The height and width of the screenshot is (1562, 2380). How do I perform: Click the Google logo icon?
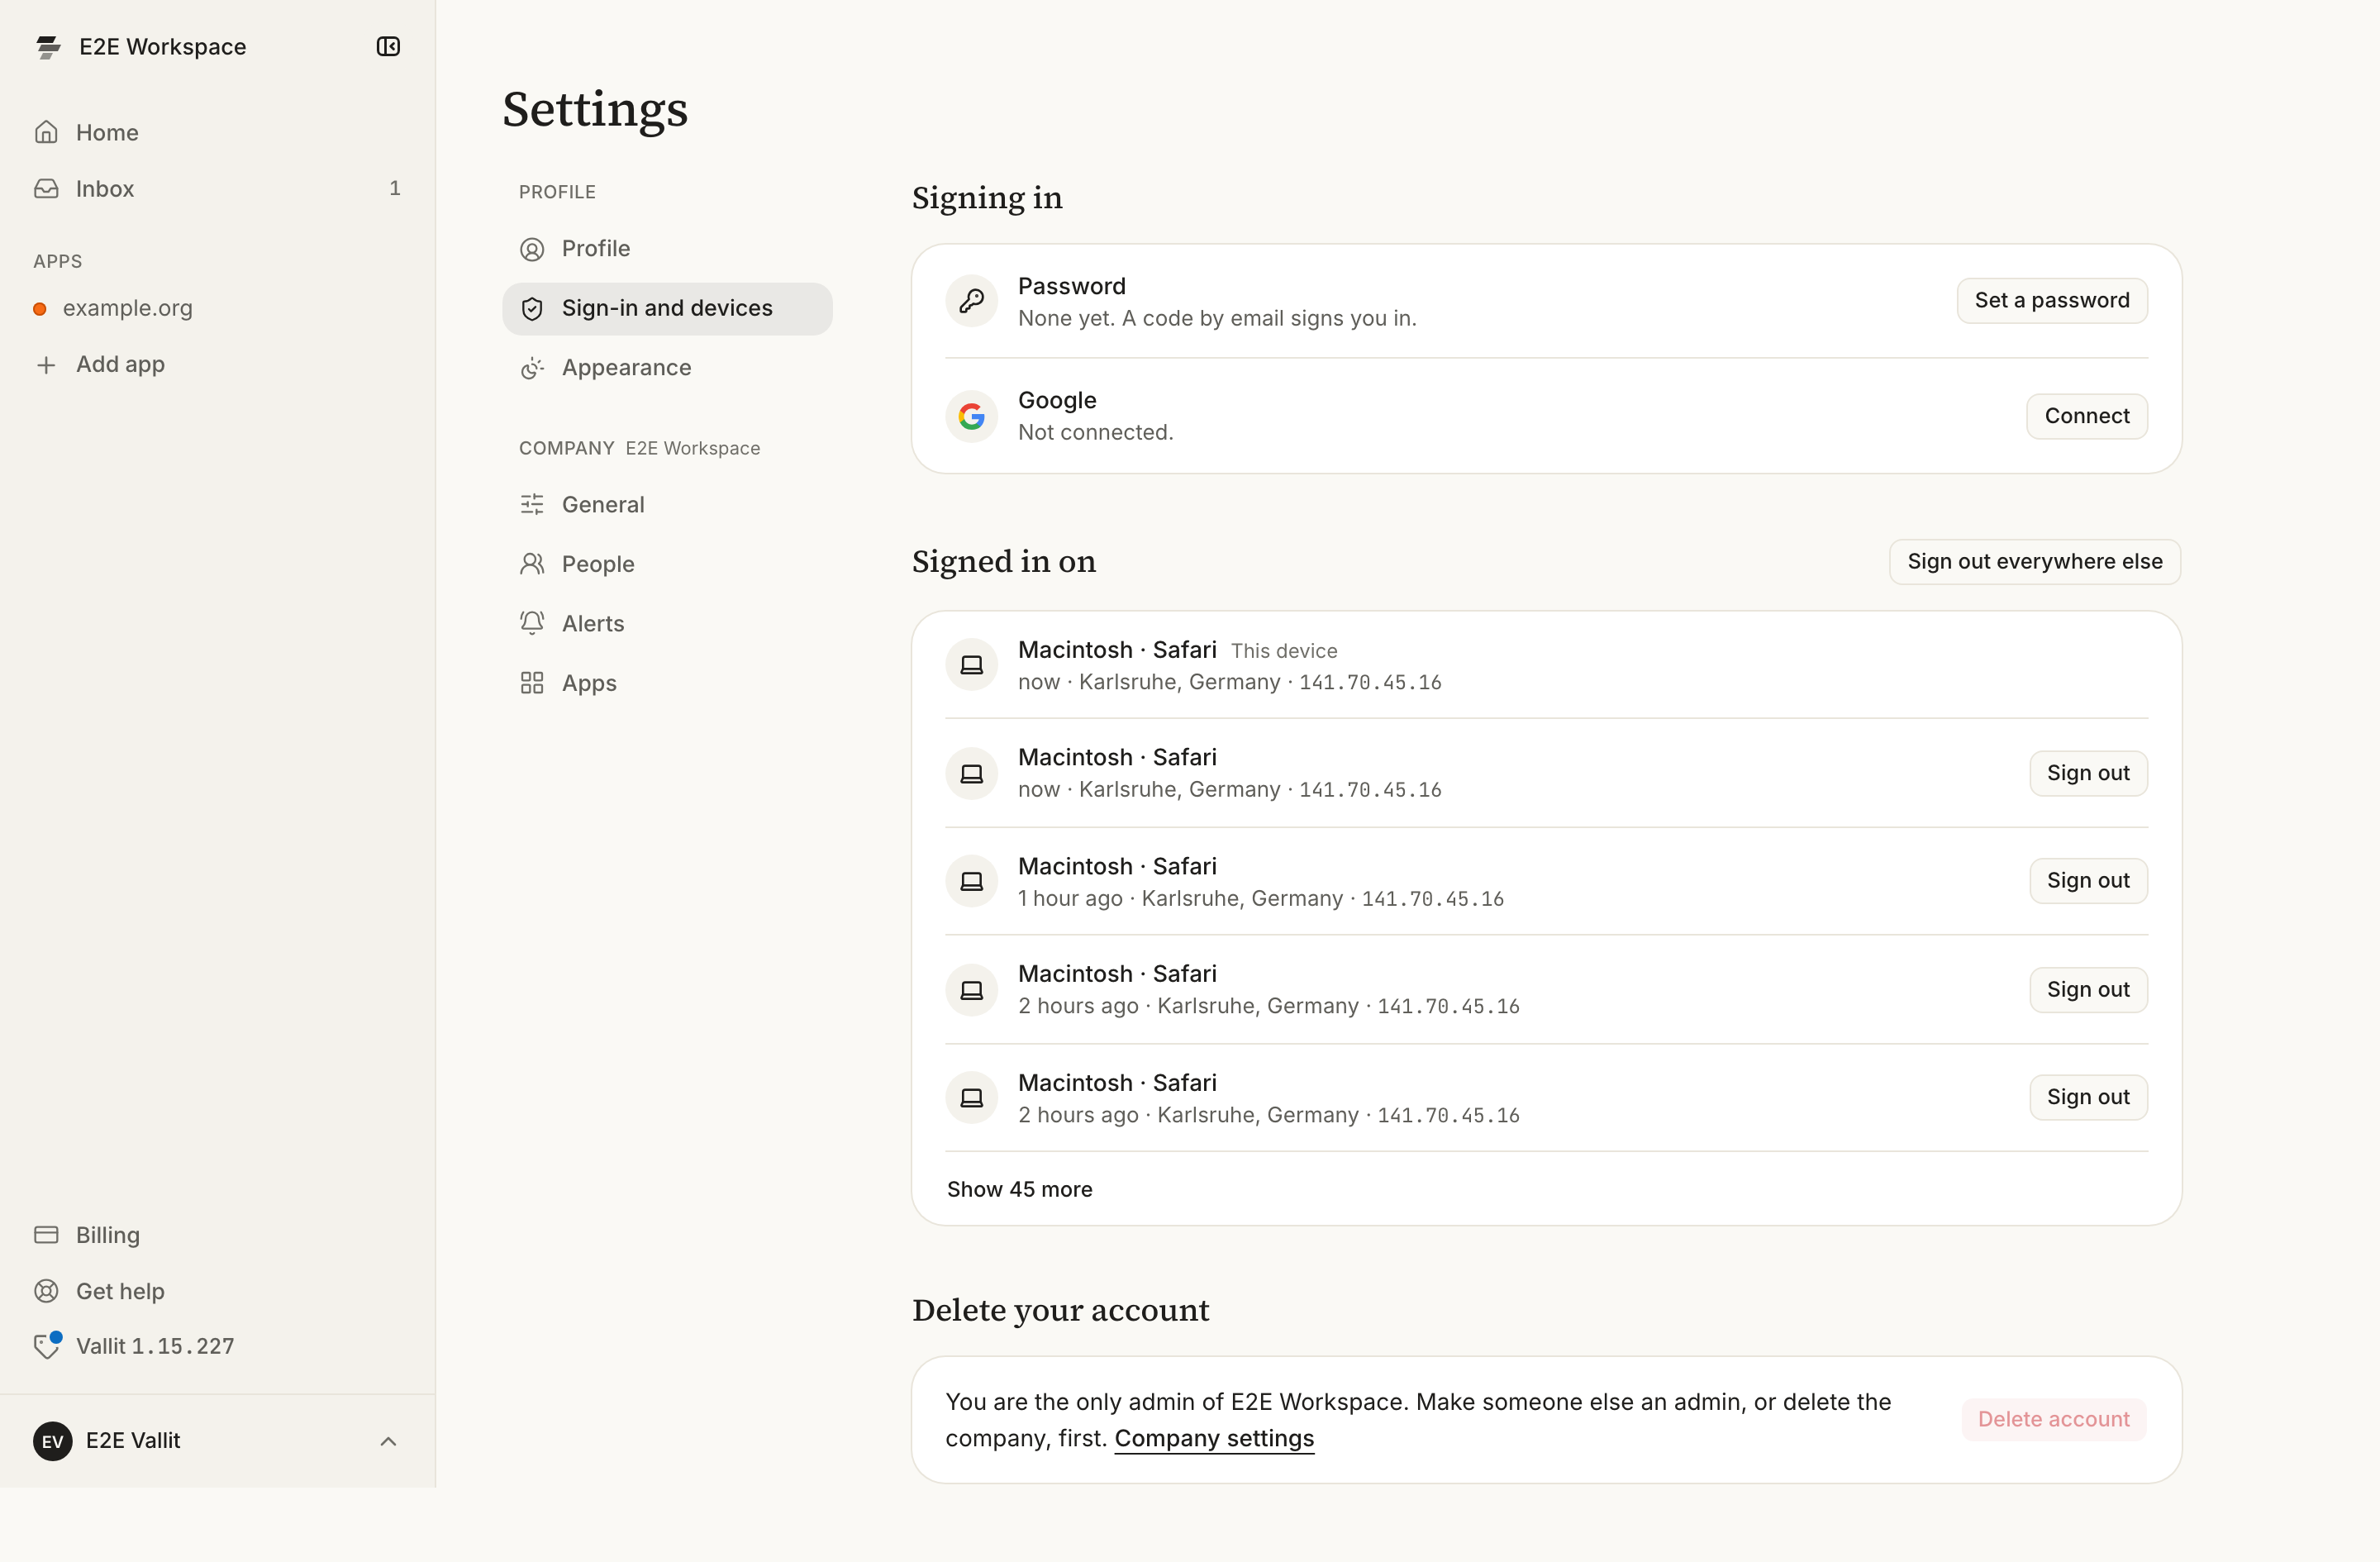[x=971, y=416]
